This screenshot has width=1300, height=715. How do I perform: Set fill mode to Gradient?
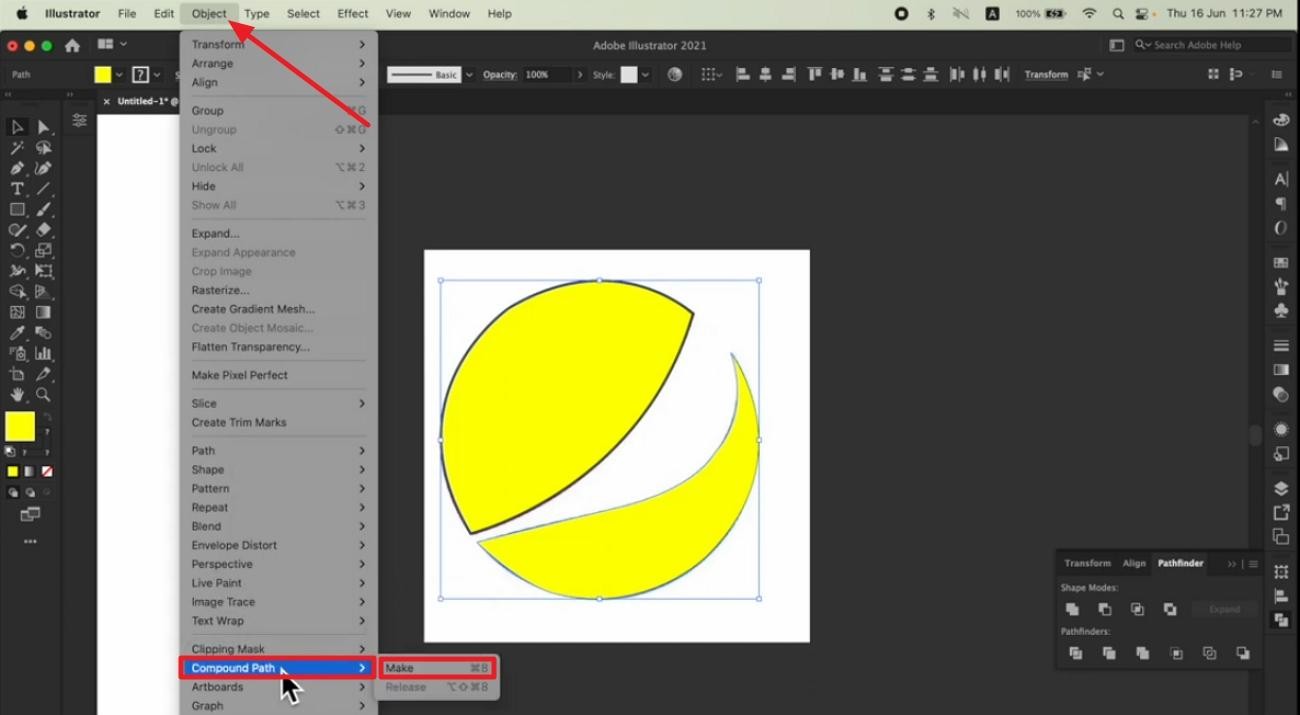(30, 471)
